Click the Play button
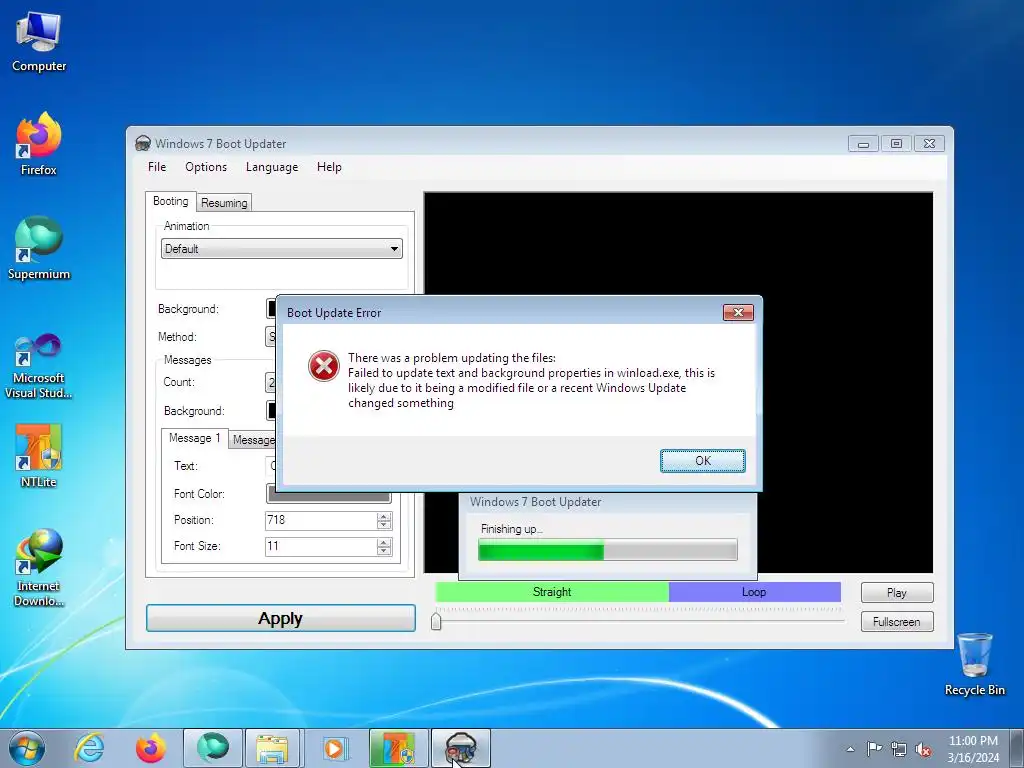 897,592
